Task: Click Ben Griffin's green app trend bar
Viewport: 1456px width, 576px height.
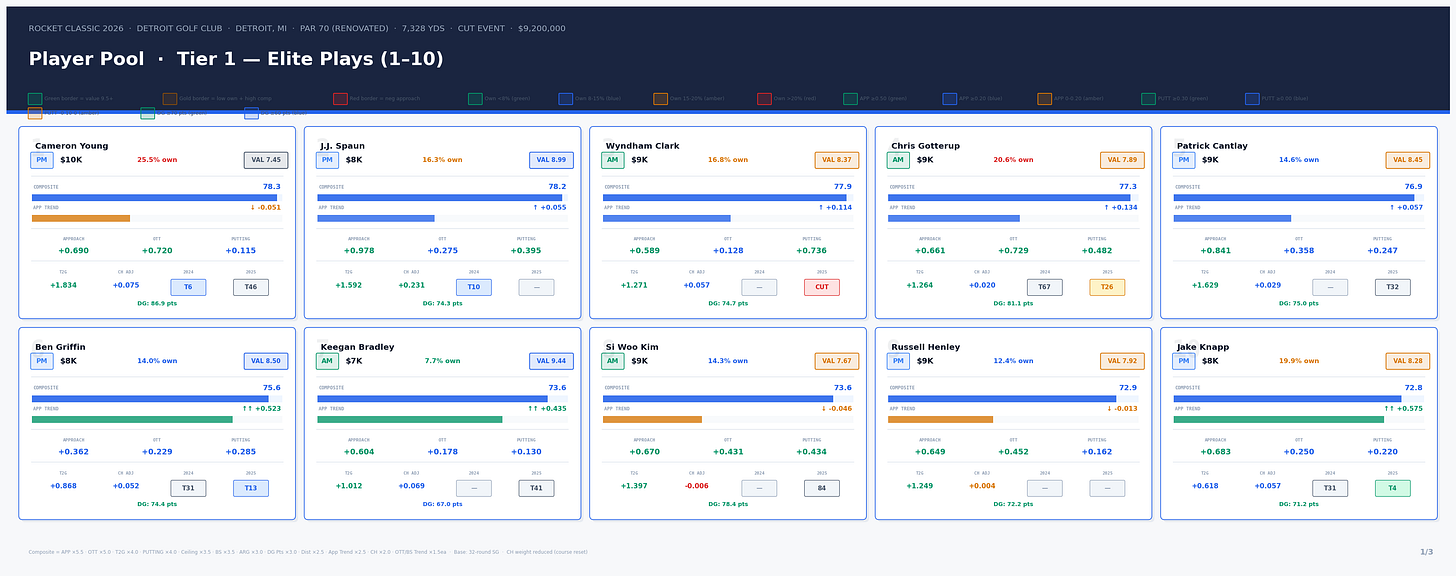Action: coord(132,419)
